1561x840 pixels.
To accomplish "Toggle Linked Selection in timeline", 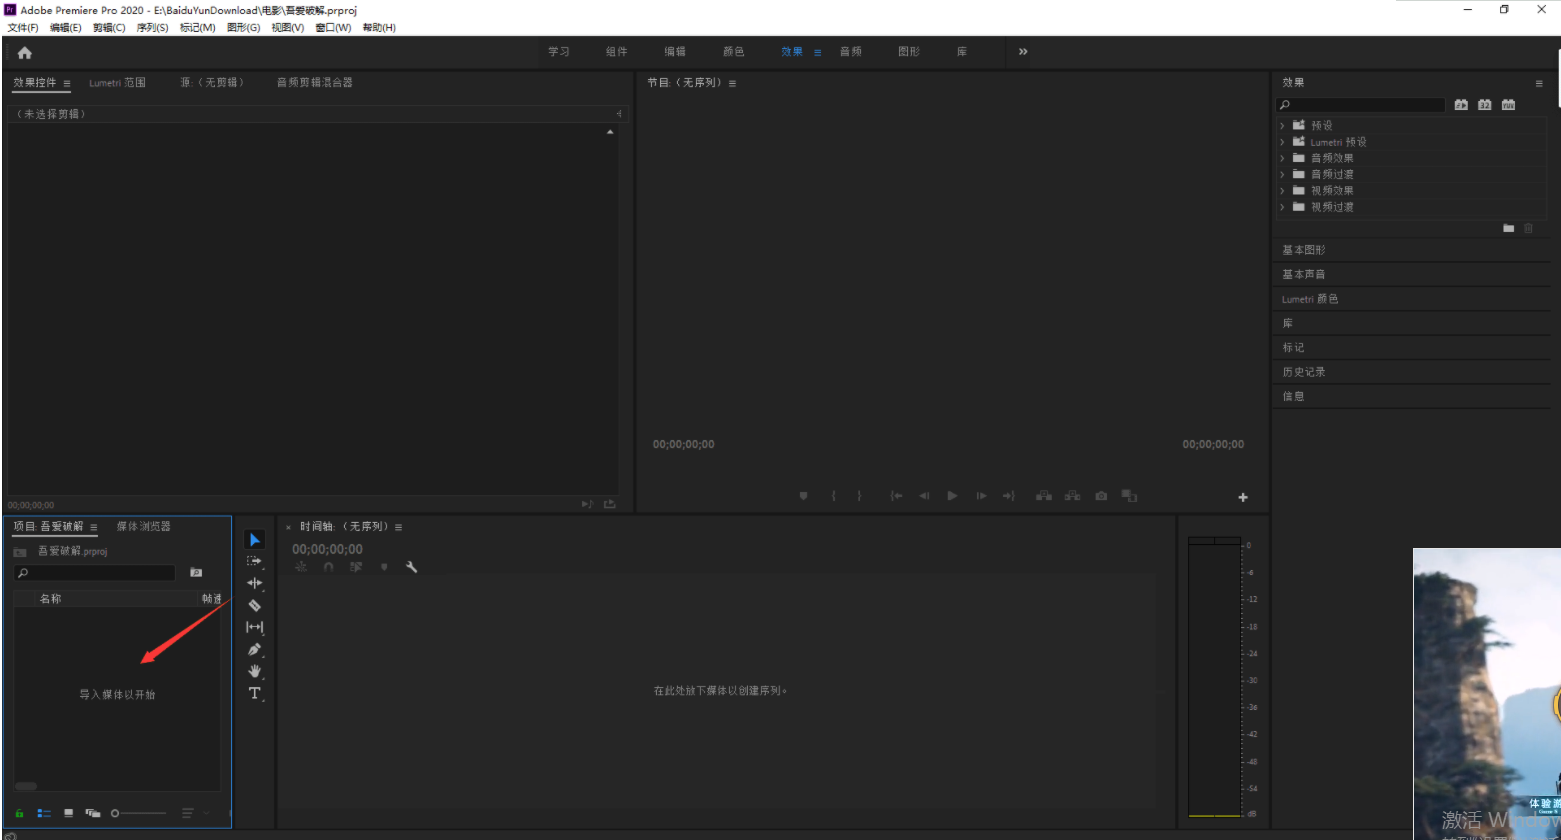I will (355, 567).
